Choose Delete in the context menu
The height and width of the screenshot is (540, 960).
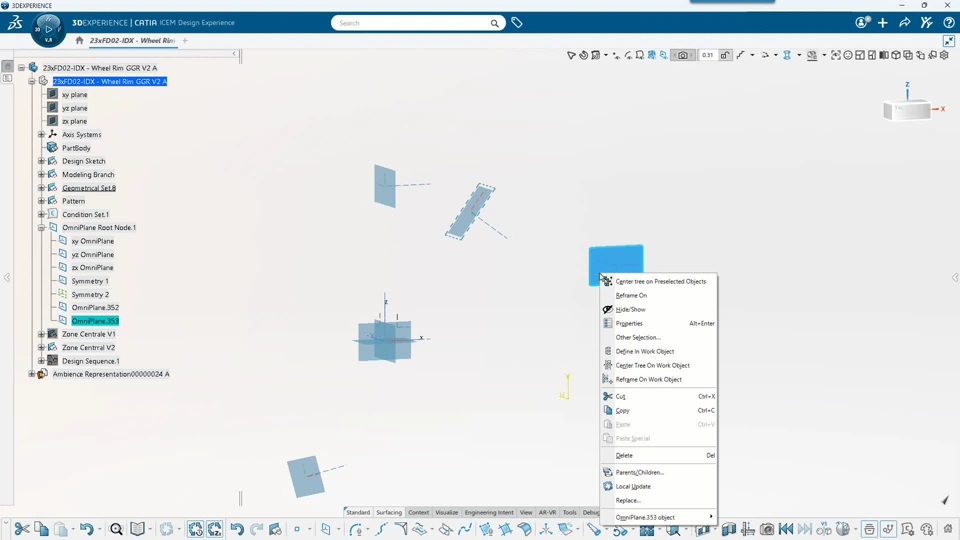tap(658, 456)
